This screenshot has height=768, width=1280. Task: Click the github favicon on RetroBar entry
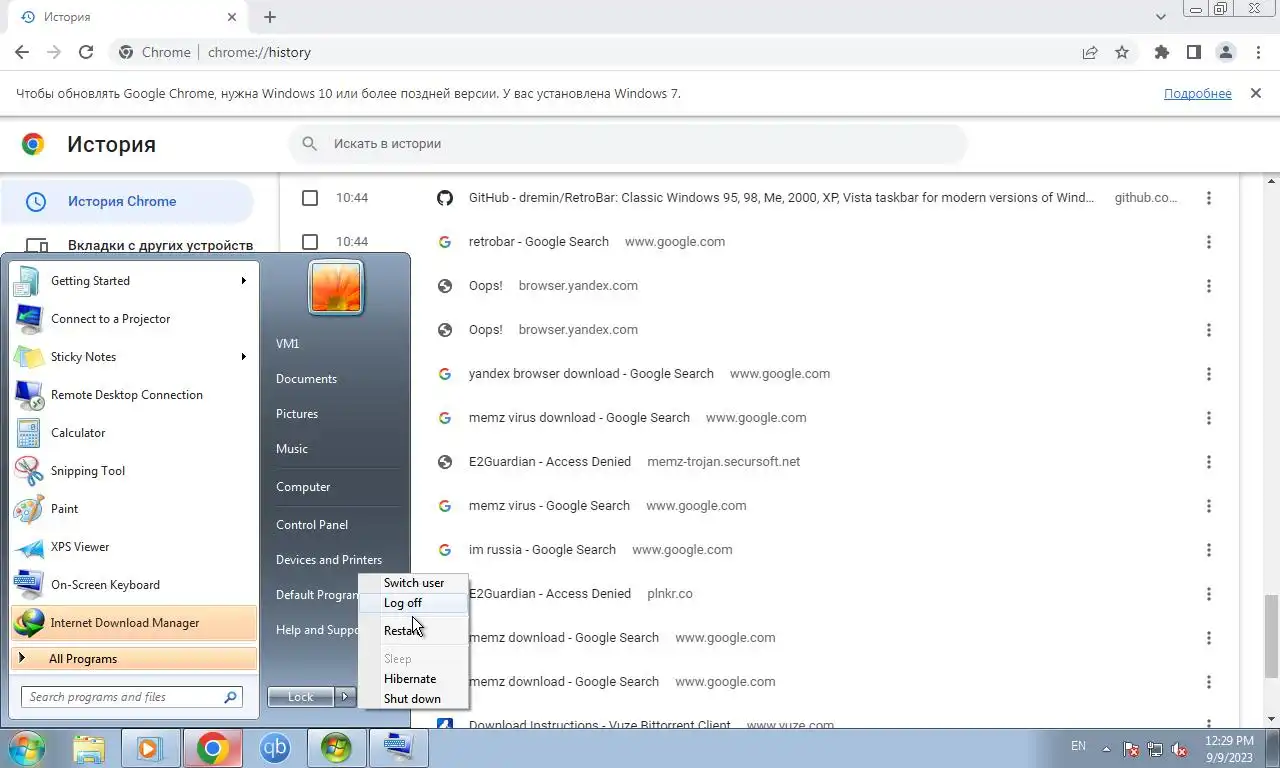point(445,198)
